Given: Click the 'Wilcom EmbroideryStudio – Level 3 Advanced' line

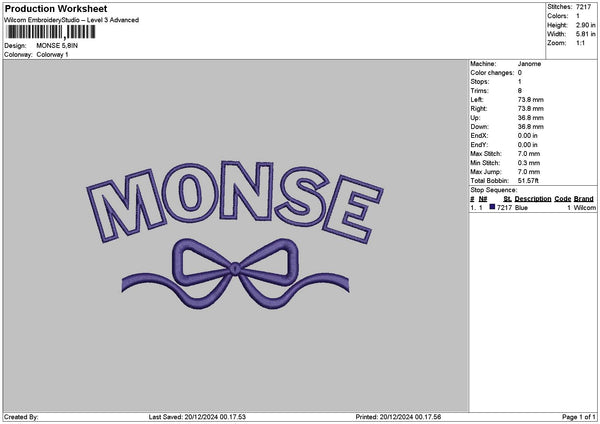Looking at the screenshot, I should point(72,20).
